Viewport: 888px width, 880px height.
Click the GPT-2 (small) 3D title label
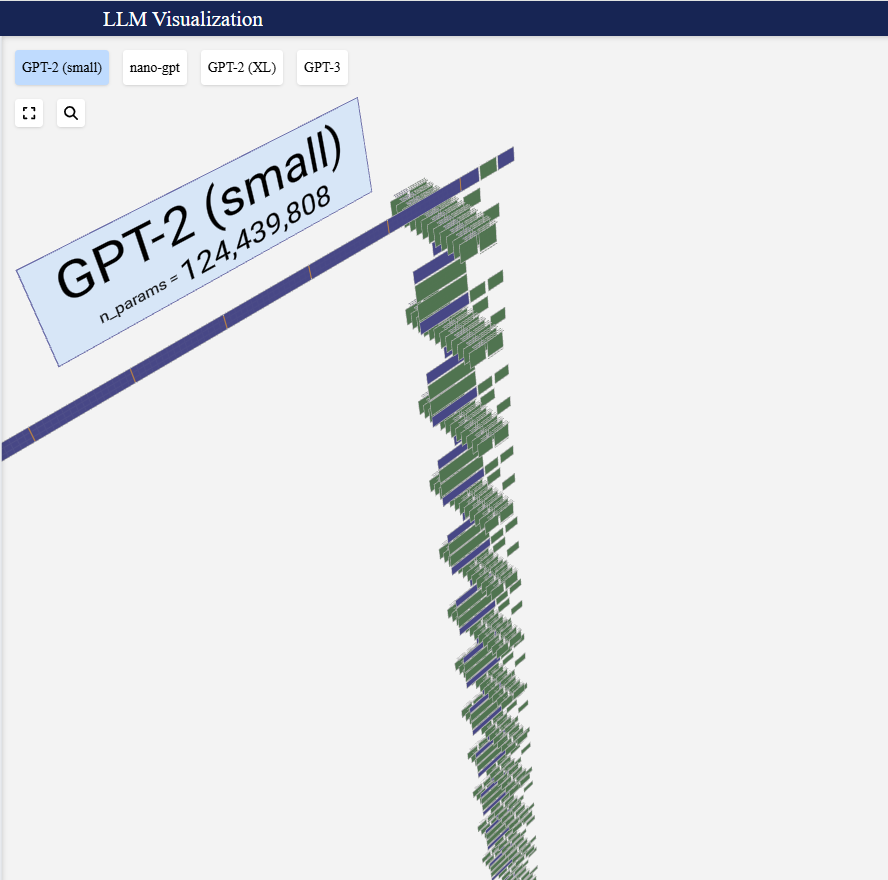click(x=199, y=212)
